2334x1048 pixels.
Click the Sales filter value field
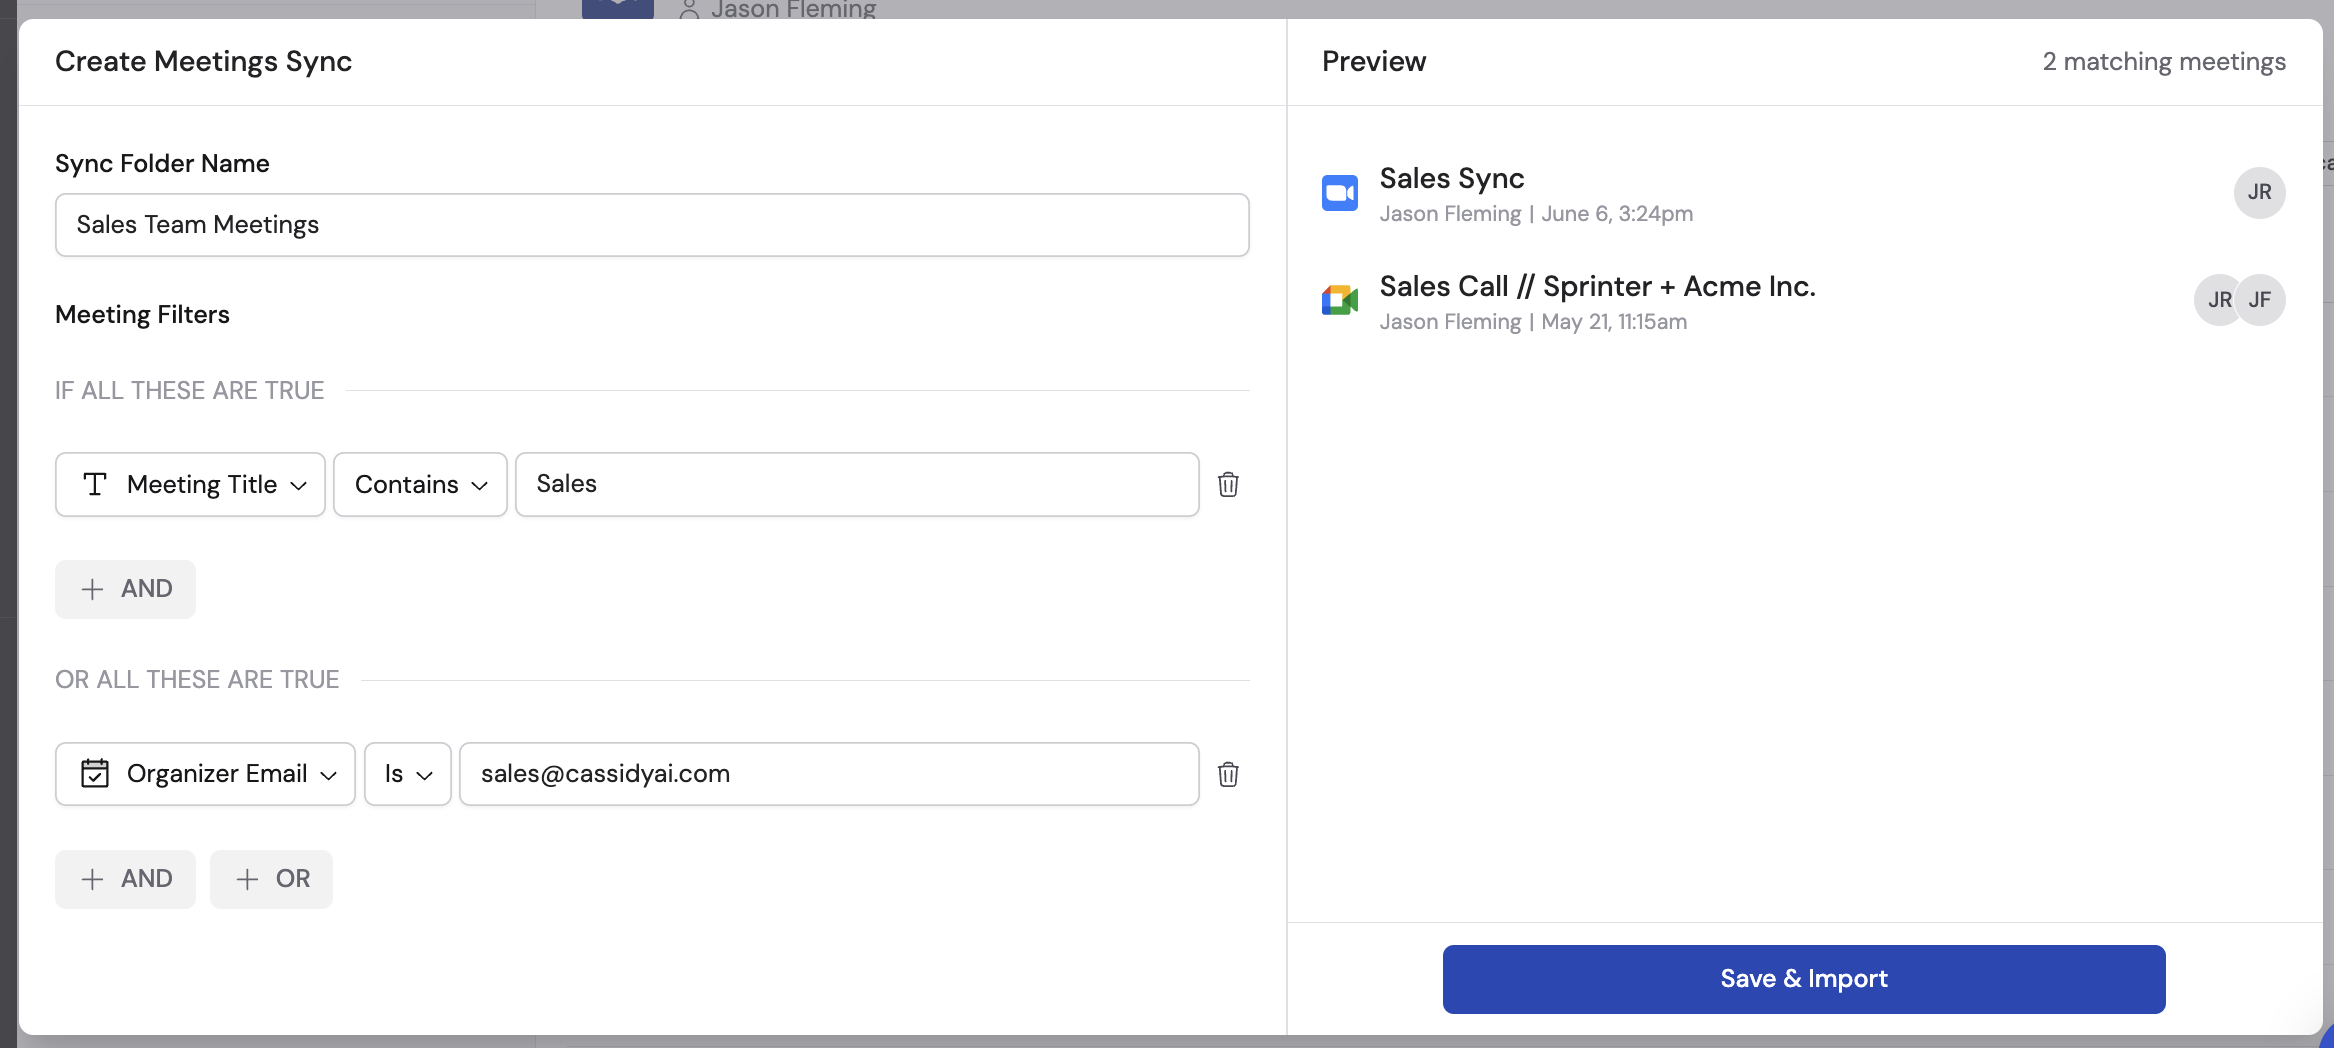pos(857,484)
